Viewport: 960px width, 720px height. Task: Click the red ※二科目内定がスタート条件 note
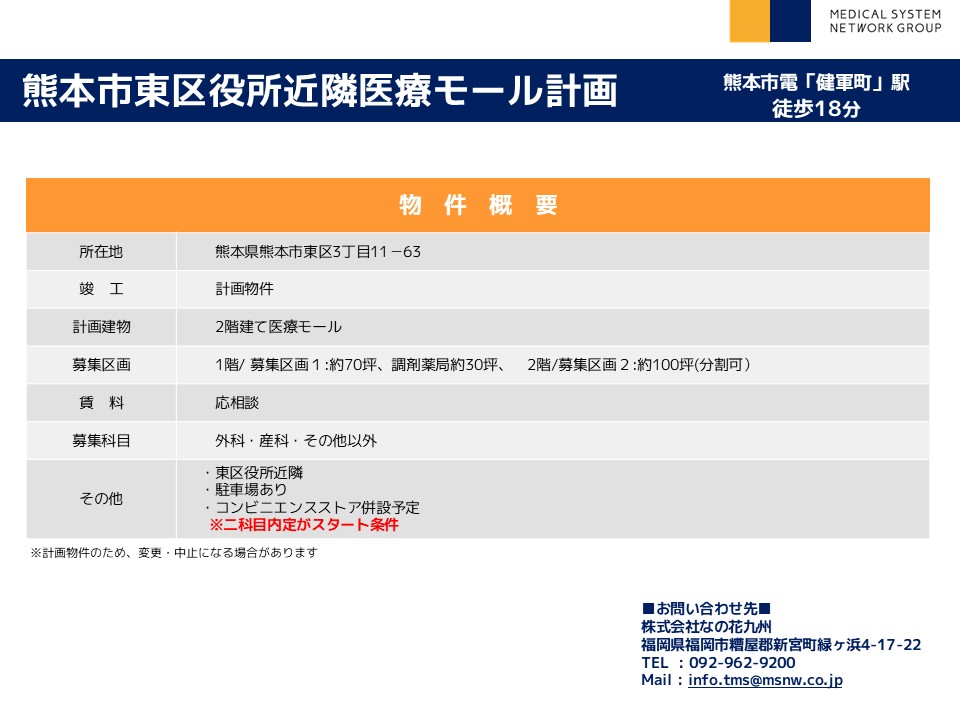[303, 525]
